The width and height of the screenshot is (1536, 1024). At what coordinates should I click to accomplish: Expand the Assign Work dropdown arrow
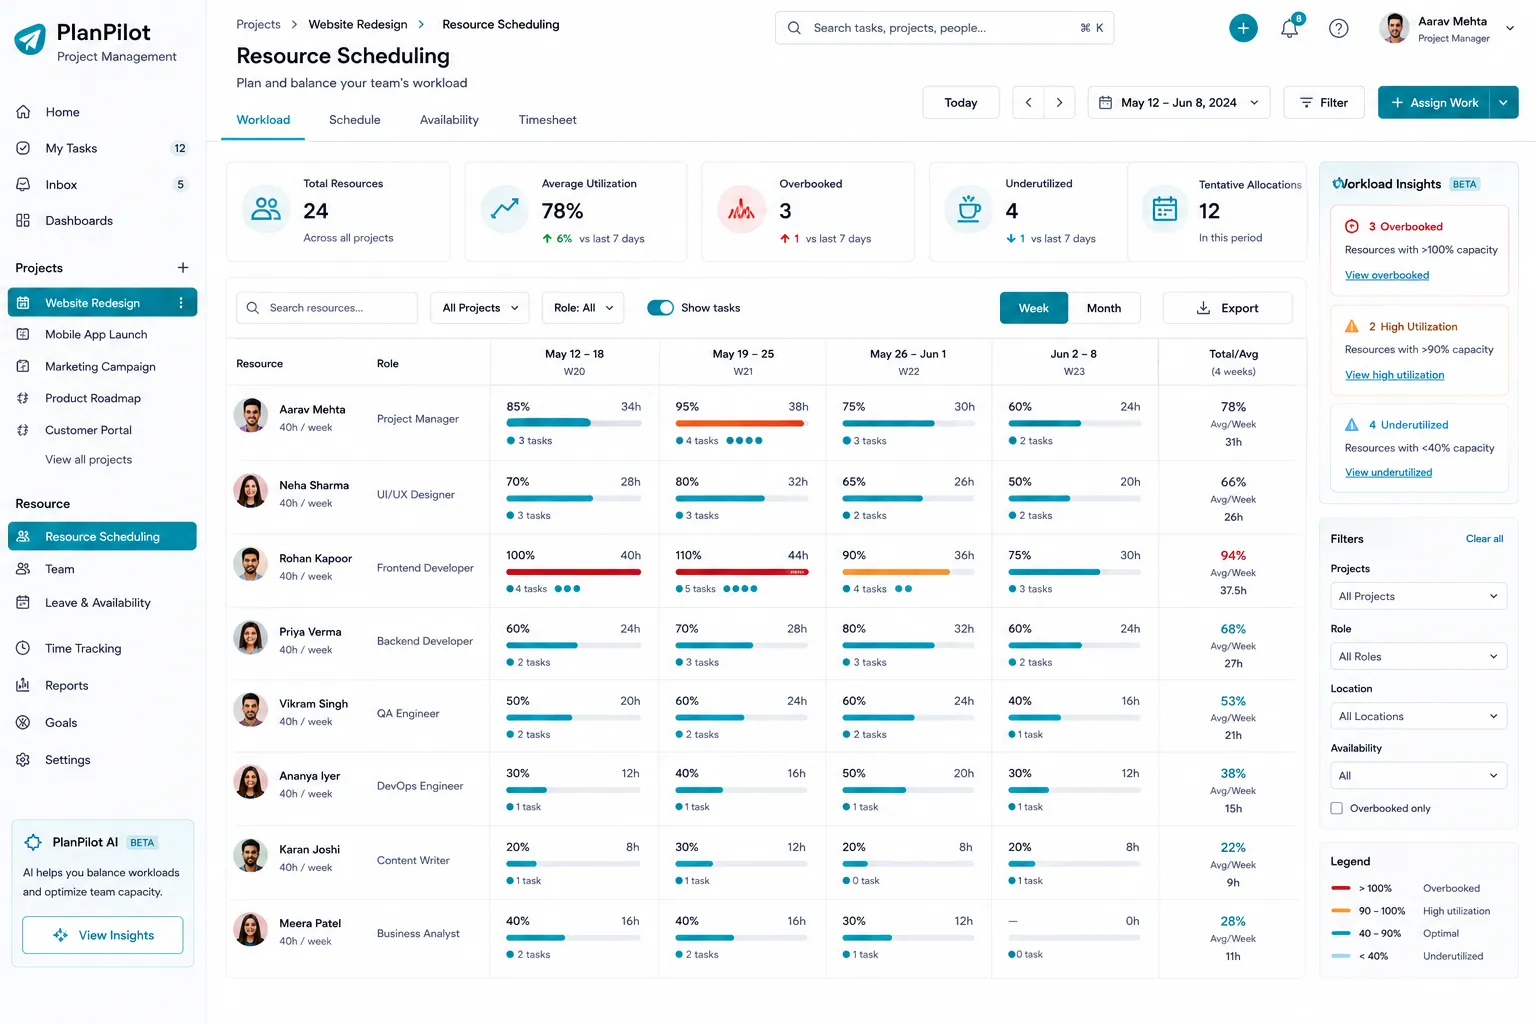pos(1503,102)
